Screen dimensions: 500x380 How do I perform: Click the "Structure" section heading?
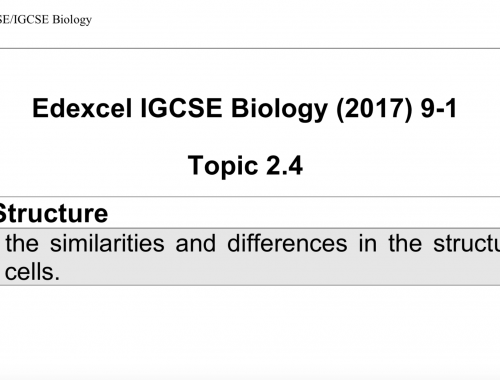click(53, 213)
